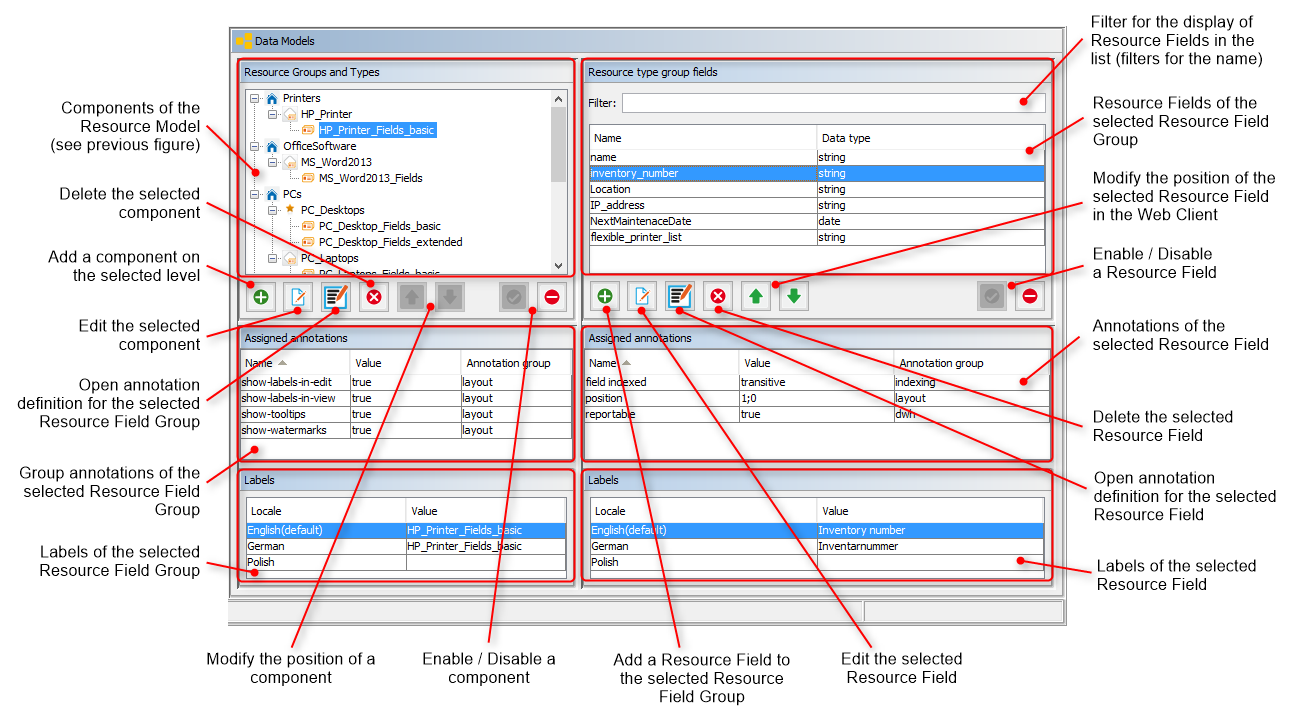Enable the selected Resource Field
1294x723 pixels.
coord(990,296)
